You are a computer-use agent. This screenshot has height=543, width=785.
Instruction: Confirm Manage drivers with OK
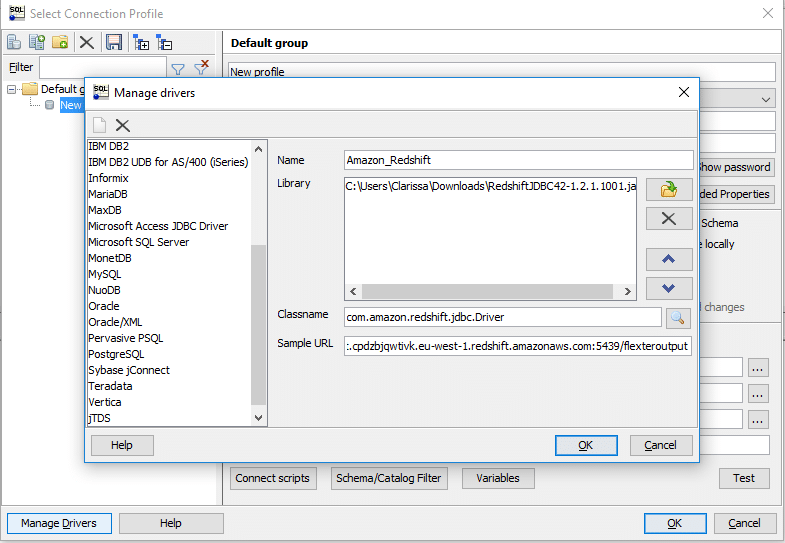tap(586, 445)
